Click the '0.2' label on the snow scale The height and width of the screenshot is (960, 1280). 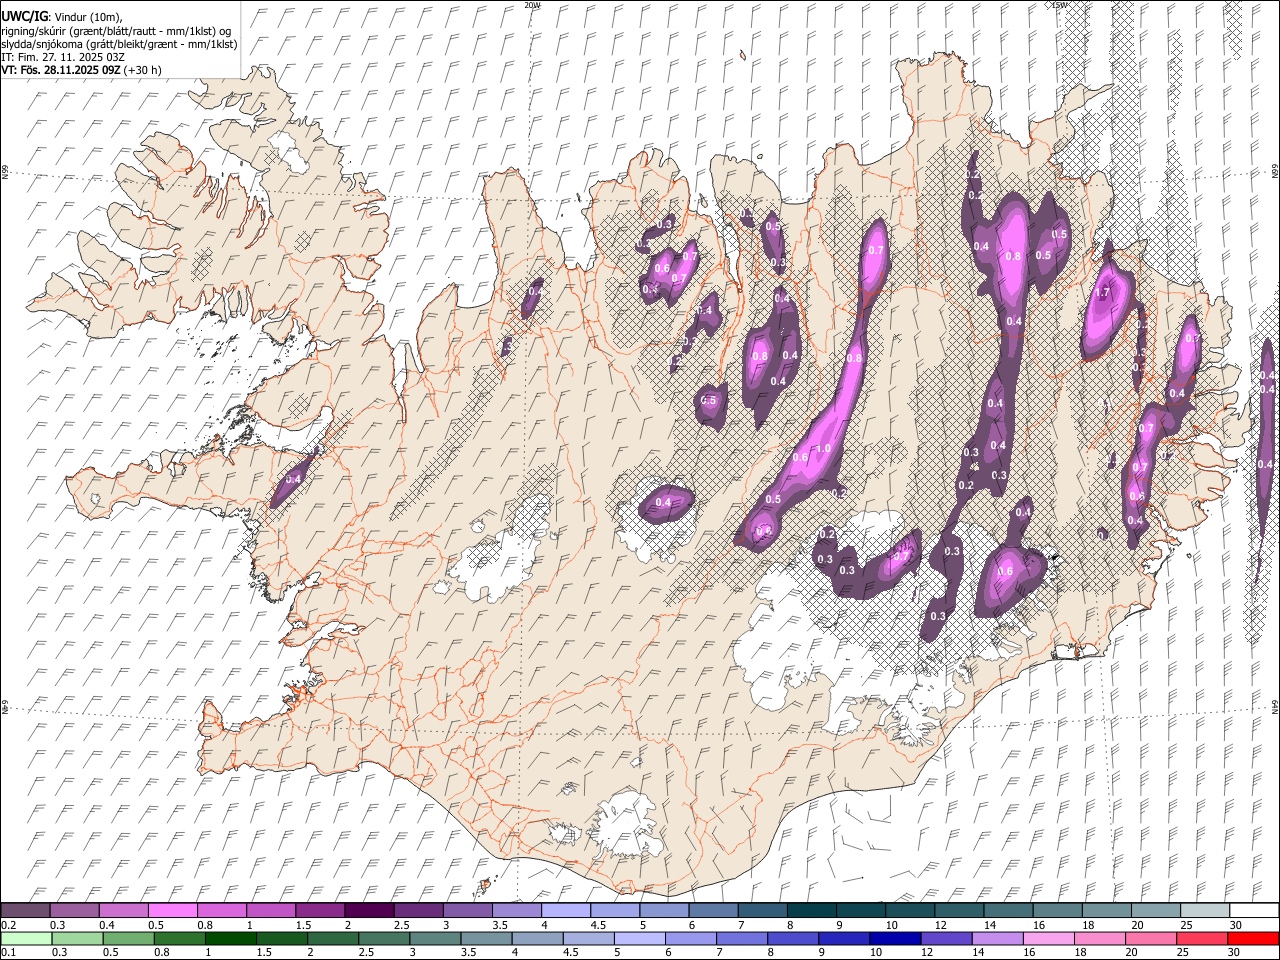[x=8, y=925]
